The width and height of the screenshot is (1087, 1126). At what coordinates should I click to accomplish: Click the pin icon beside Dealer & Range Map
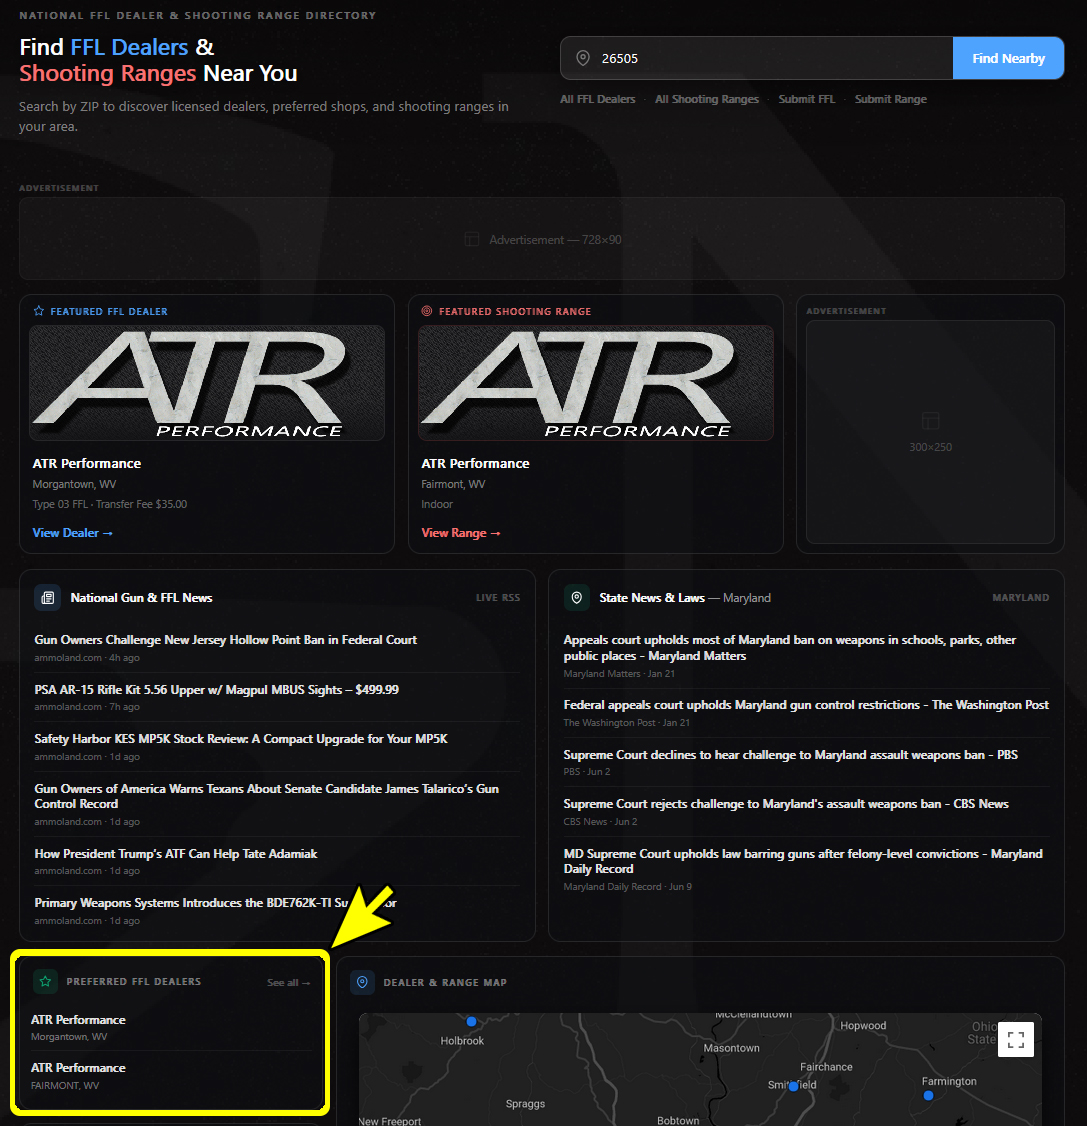coord(362,982)
